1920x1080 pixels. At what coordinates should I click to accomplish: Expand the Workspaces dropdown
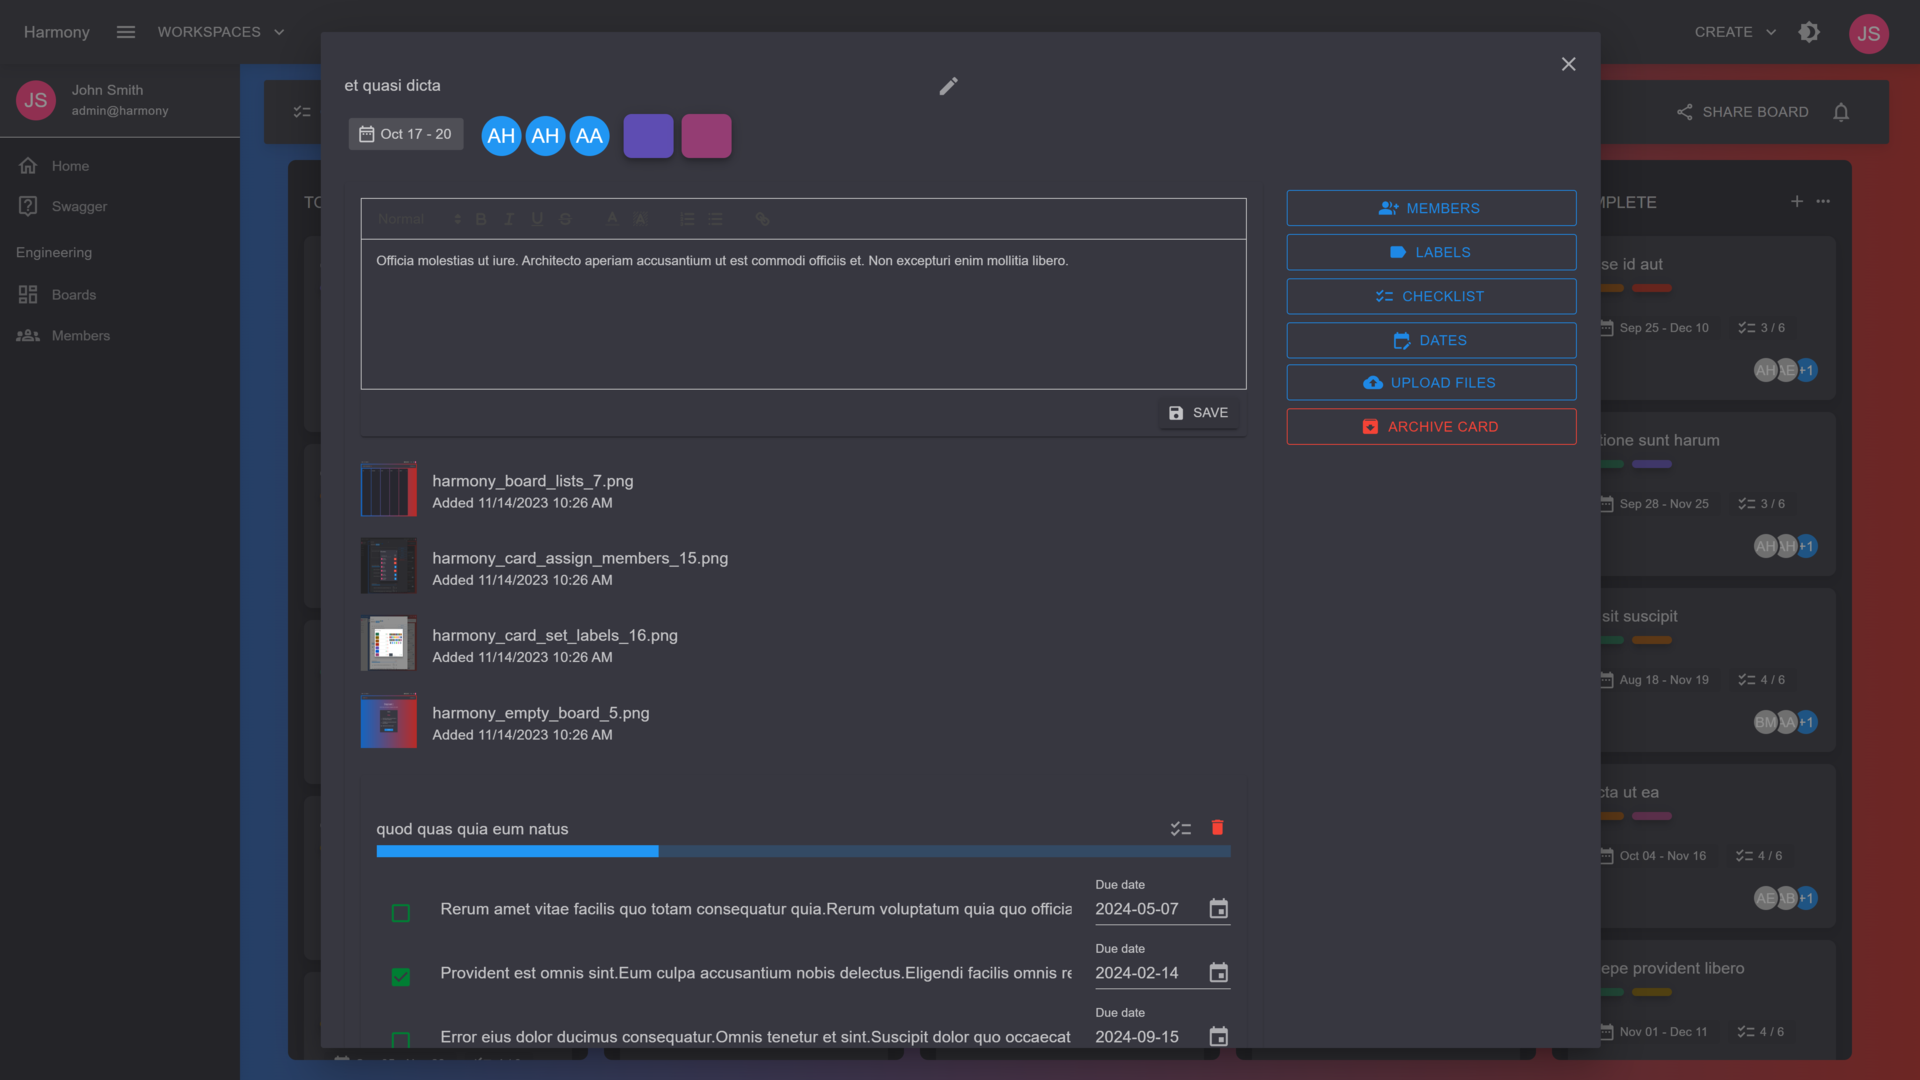click(221, 32)
